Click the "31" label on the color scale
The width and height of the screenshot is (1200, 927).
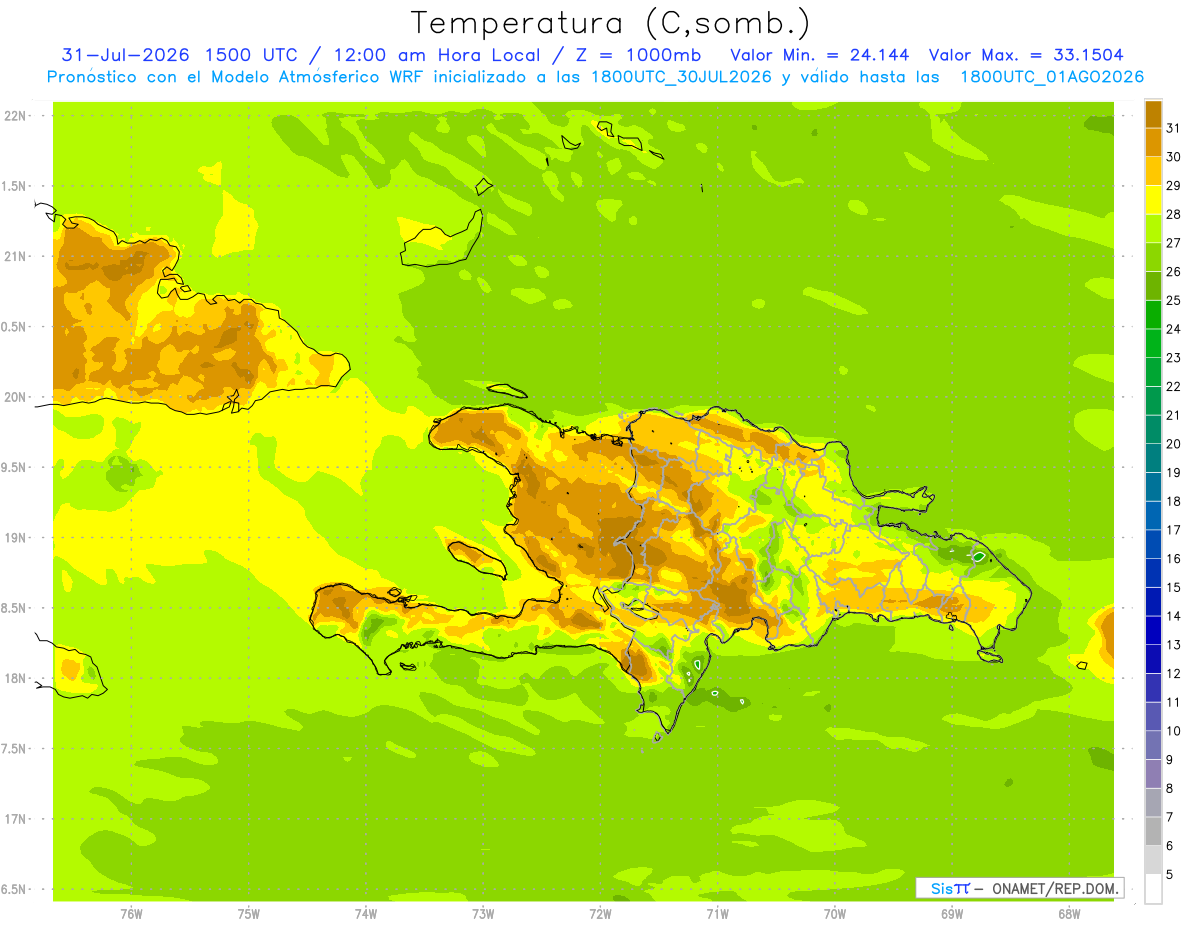click(x=1174, y=128)
